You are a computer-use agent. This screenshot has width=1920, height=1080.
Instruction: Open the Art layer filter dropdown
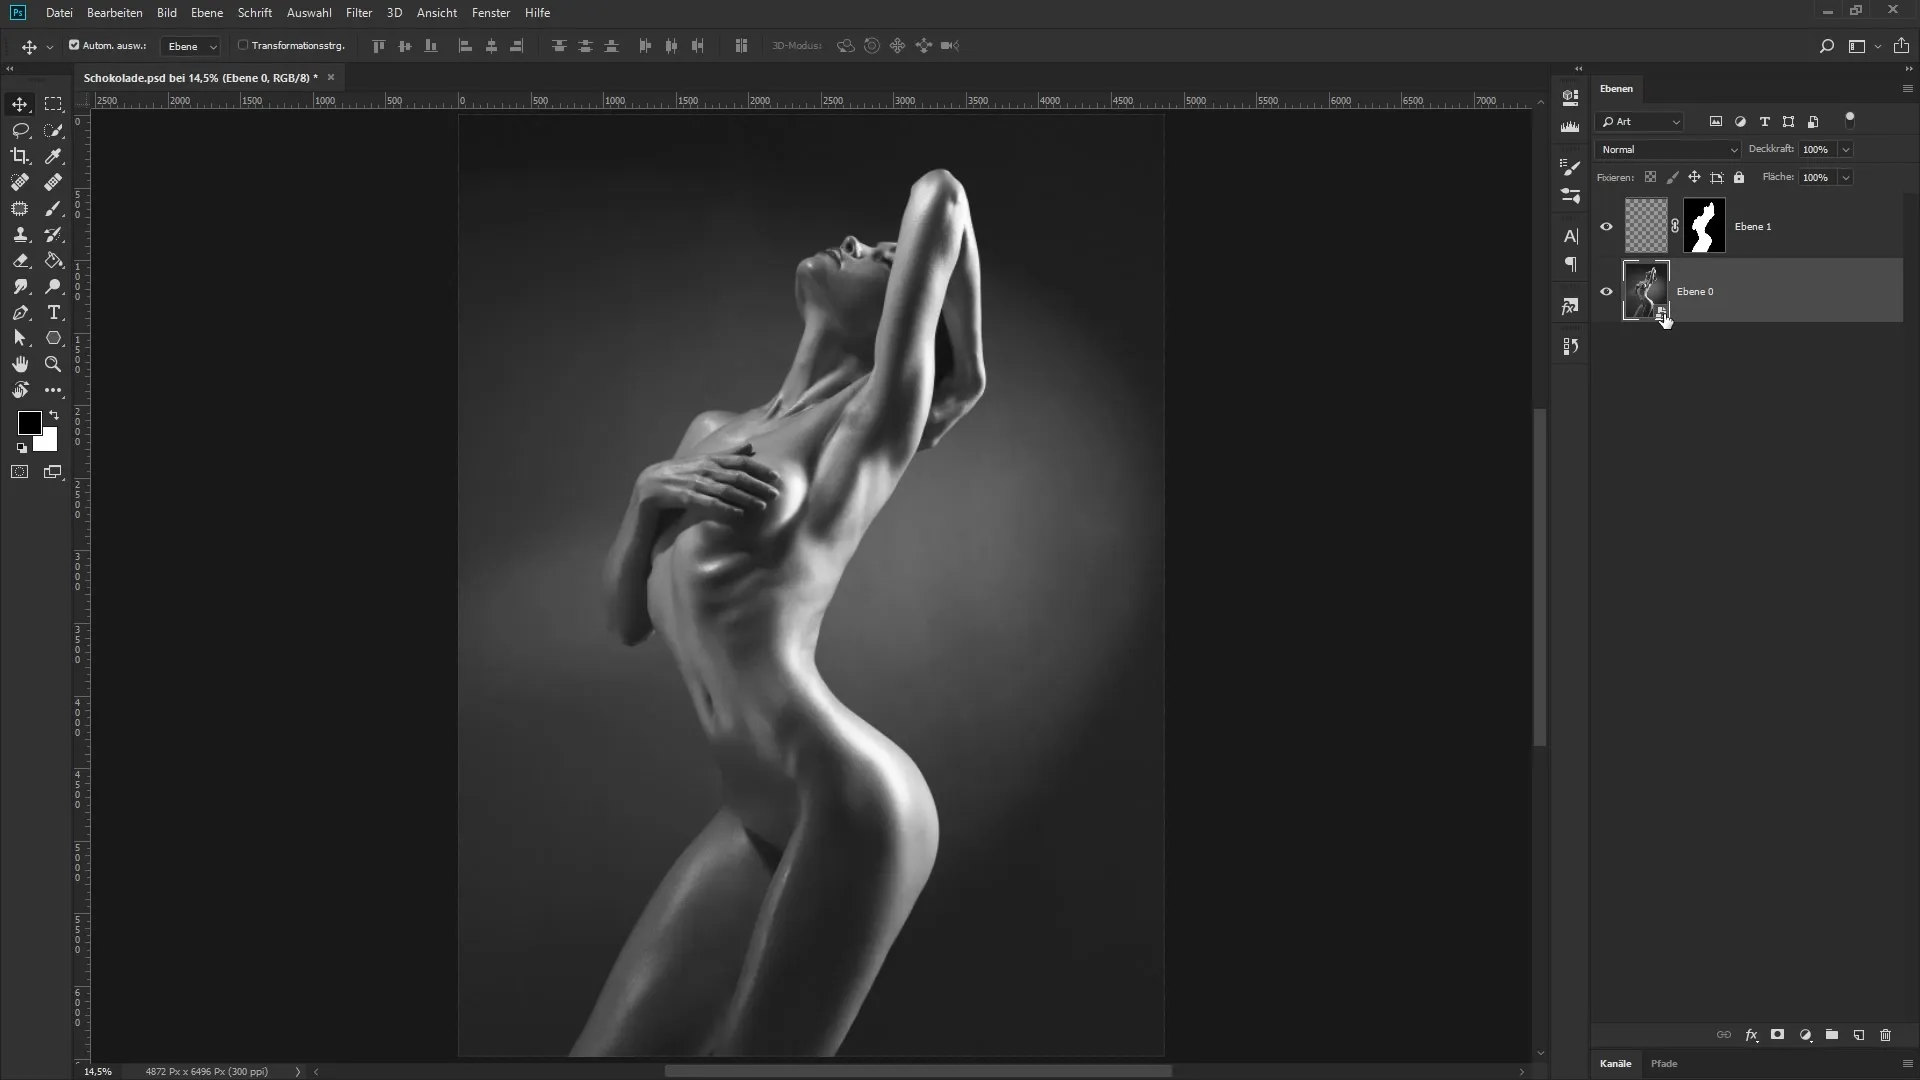coord(1640,122)
